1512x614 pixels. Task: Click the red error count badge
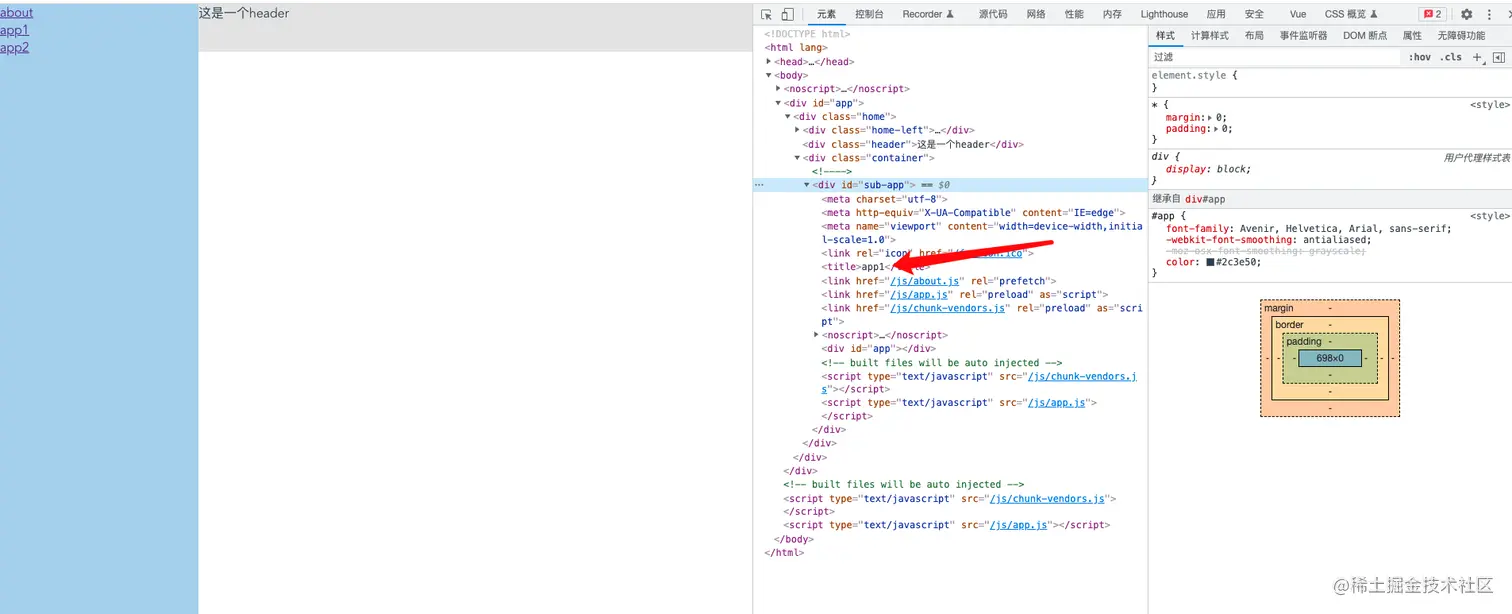pyautogui.click(x=1433, y=14)
